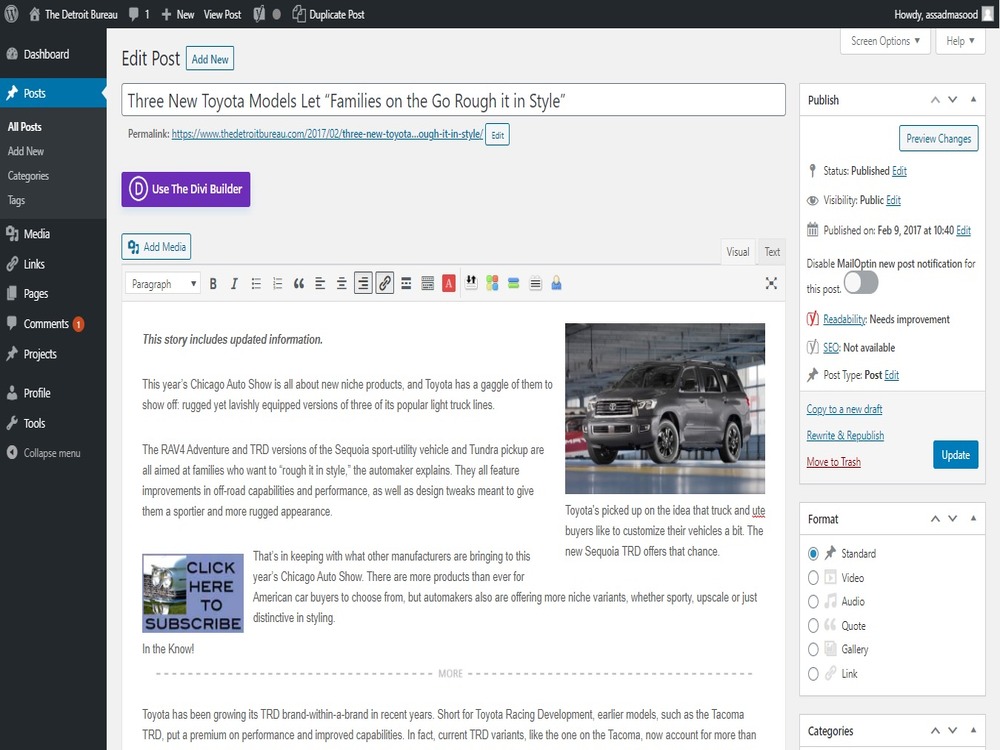Viewport: 1000px width, 750px height.
Task: Click Rewrite & Republish link
Action: 845,436
